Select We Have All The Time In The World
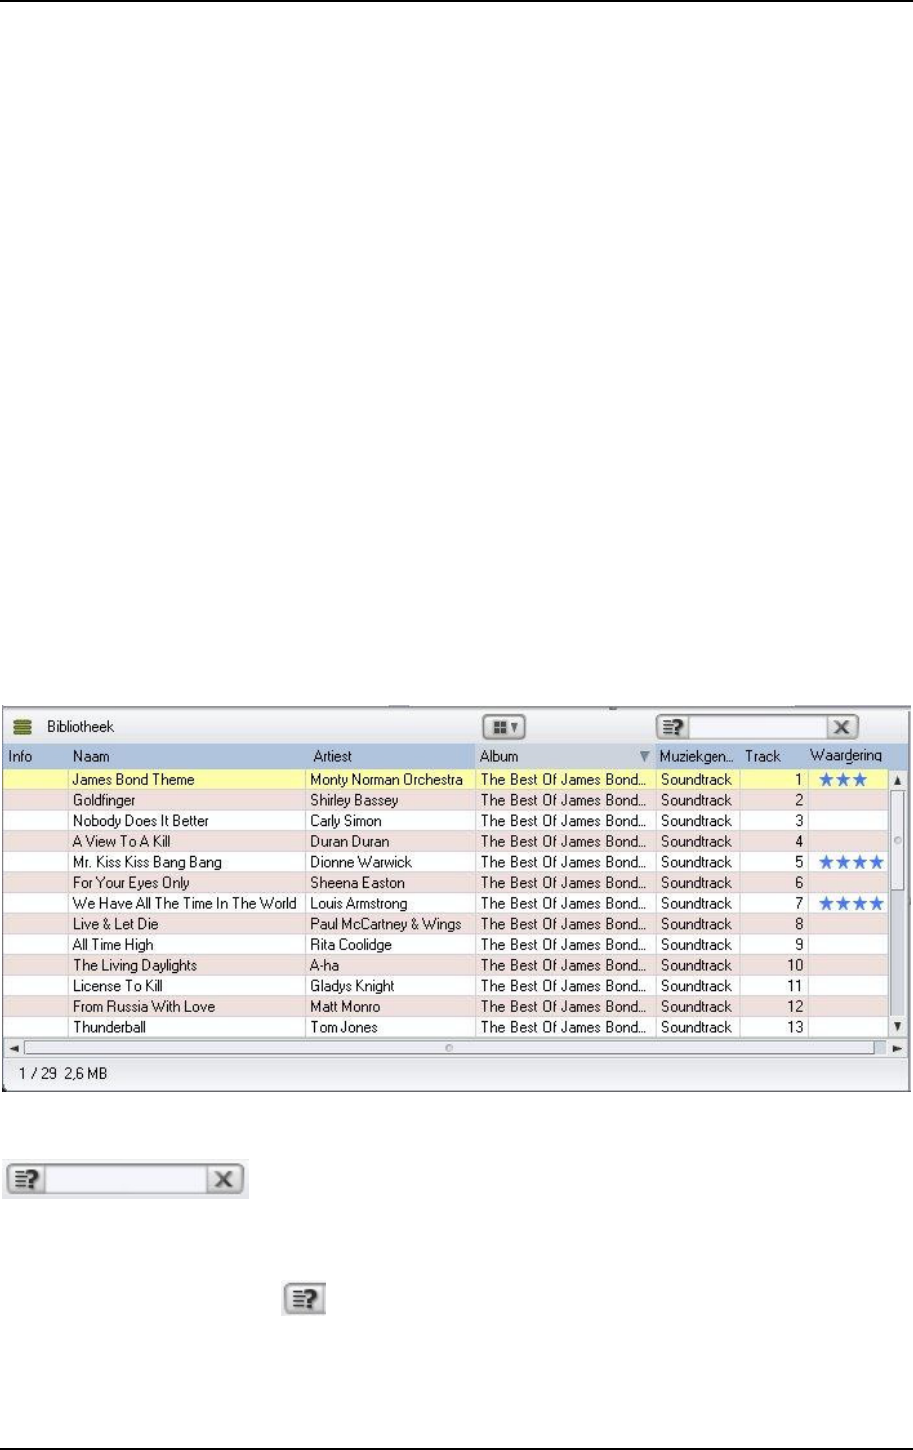The width and height of the screenshot is (913, 1450). tap(184, 903)
